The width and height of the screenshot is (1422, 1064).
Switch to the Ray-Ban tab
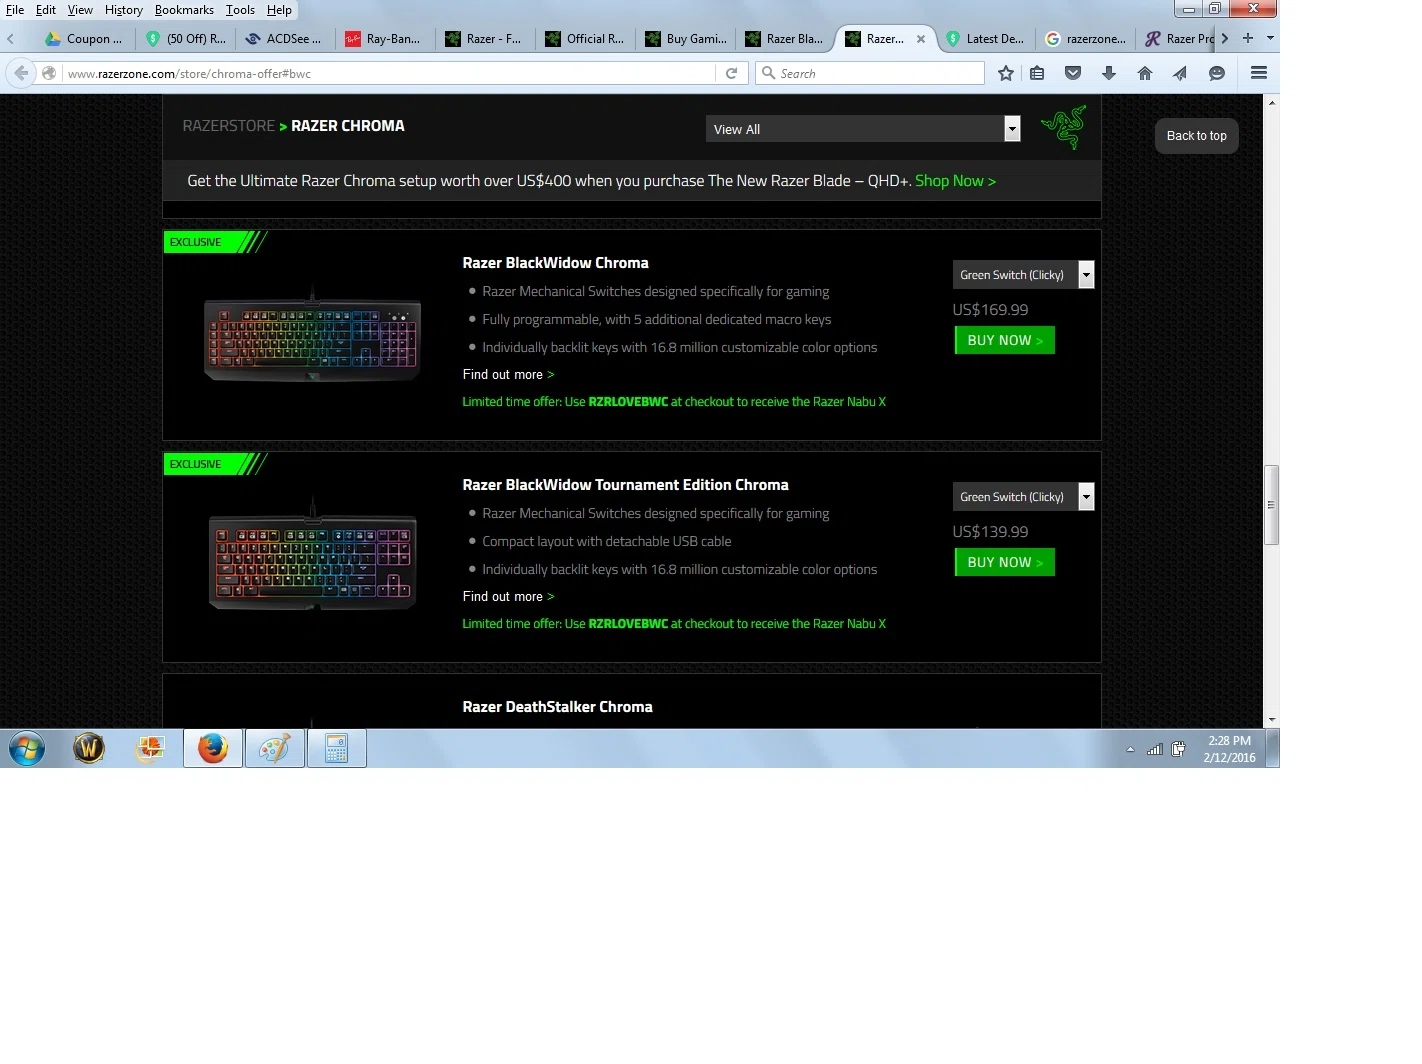tap(383, 39)
